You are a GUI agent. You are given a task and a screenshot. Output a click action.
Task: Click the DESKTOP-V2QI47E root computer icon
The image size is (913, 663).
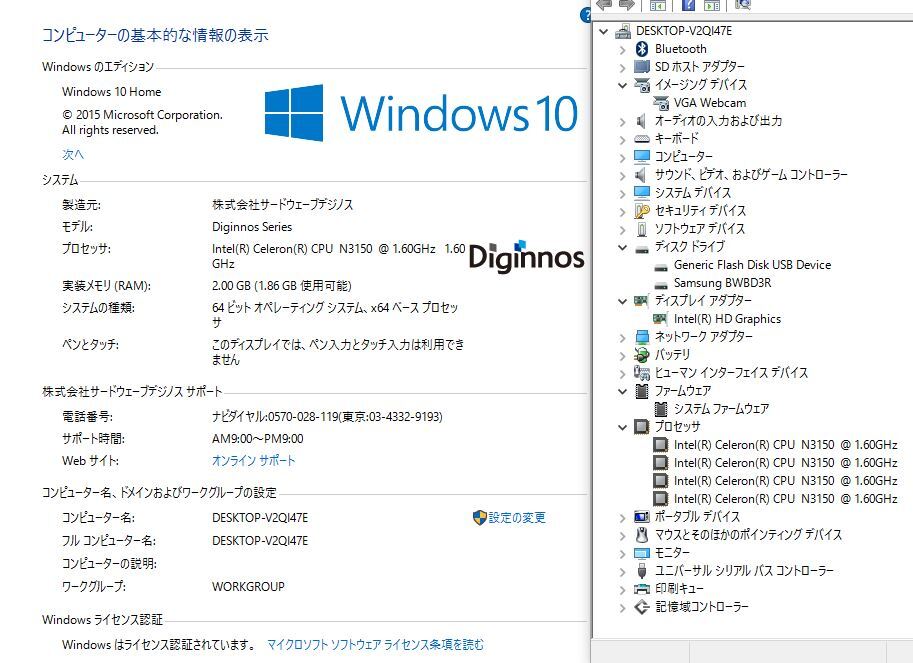point(624,31)
